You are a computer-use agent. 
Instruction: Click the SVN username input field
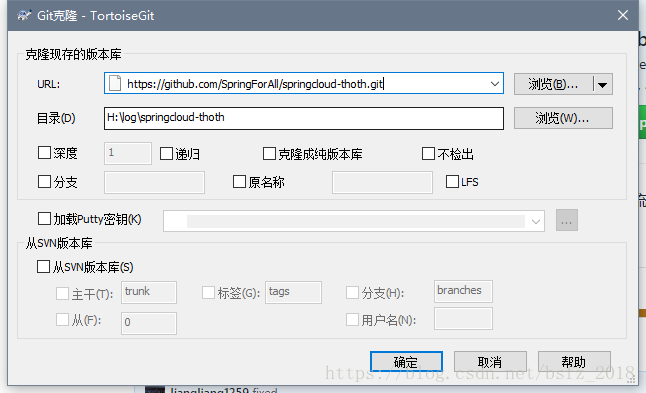pyautogui.click(x=463, y=319)
